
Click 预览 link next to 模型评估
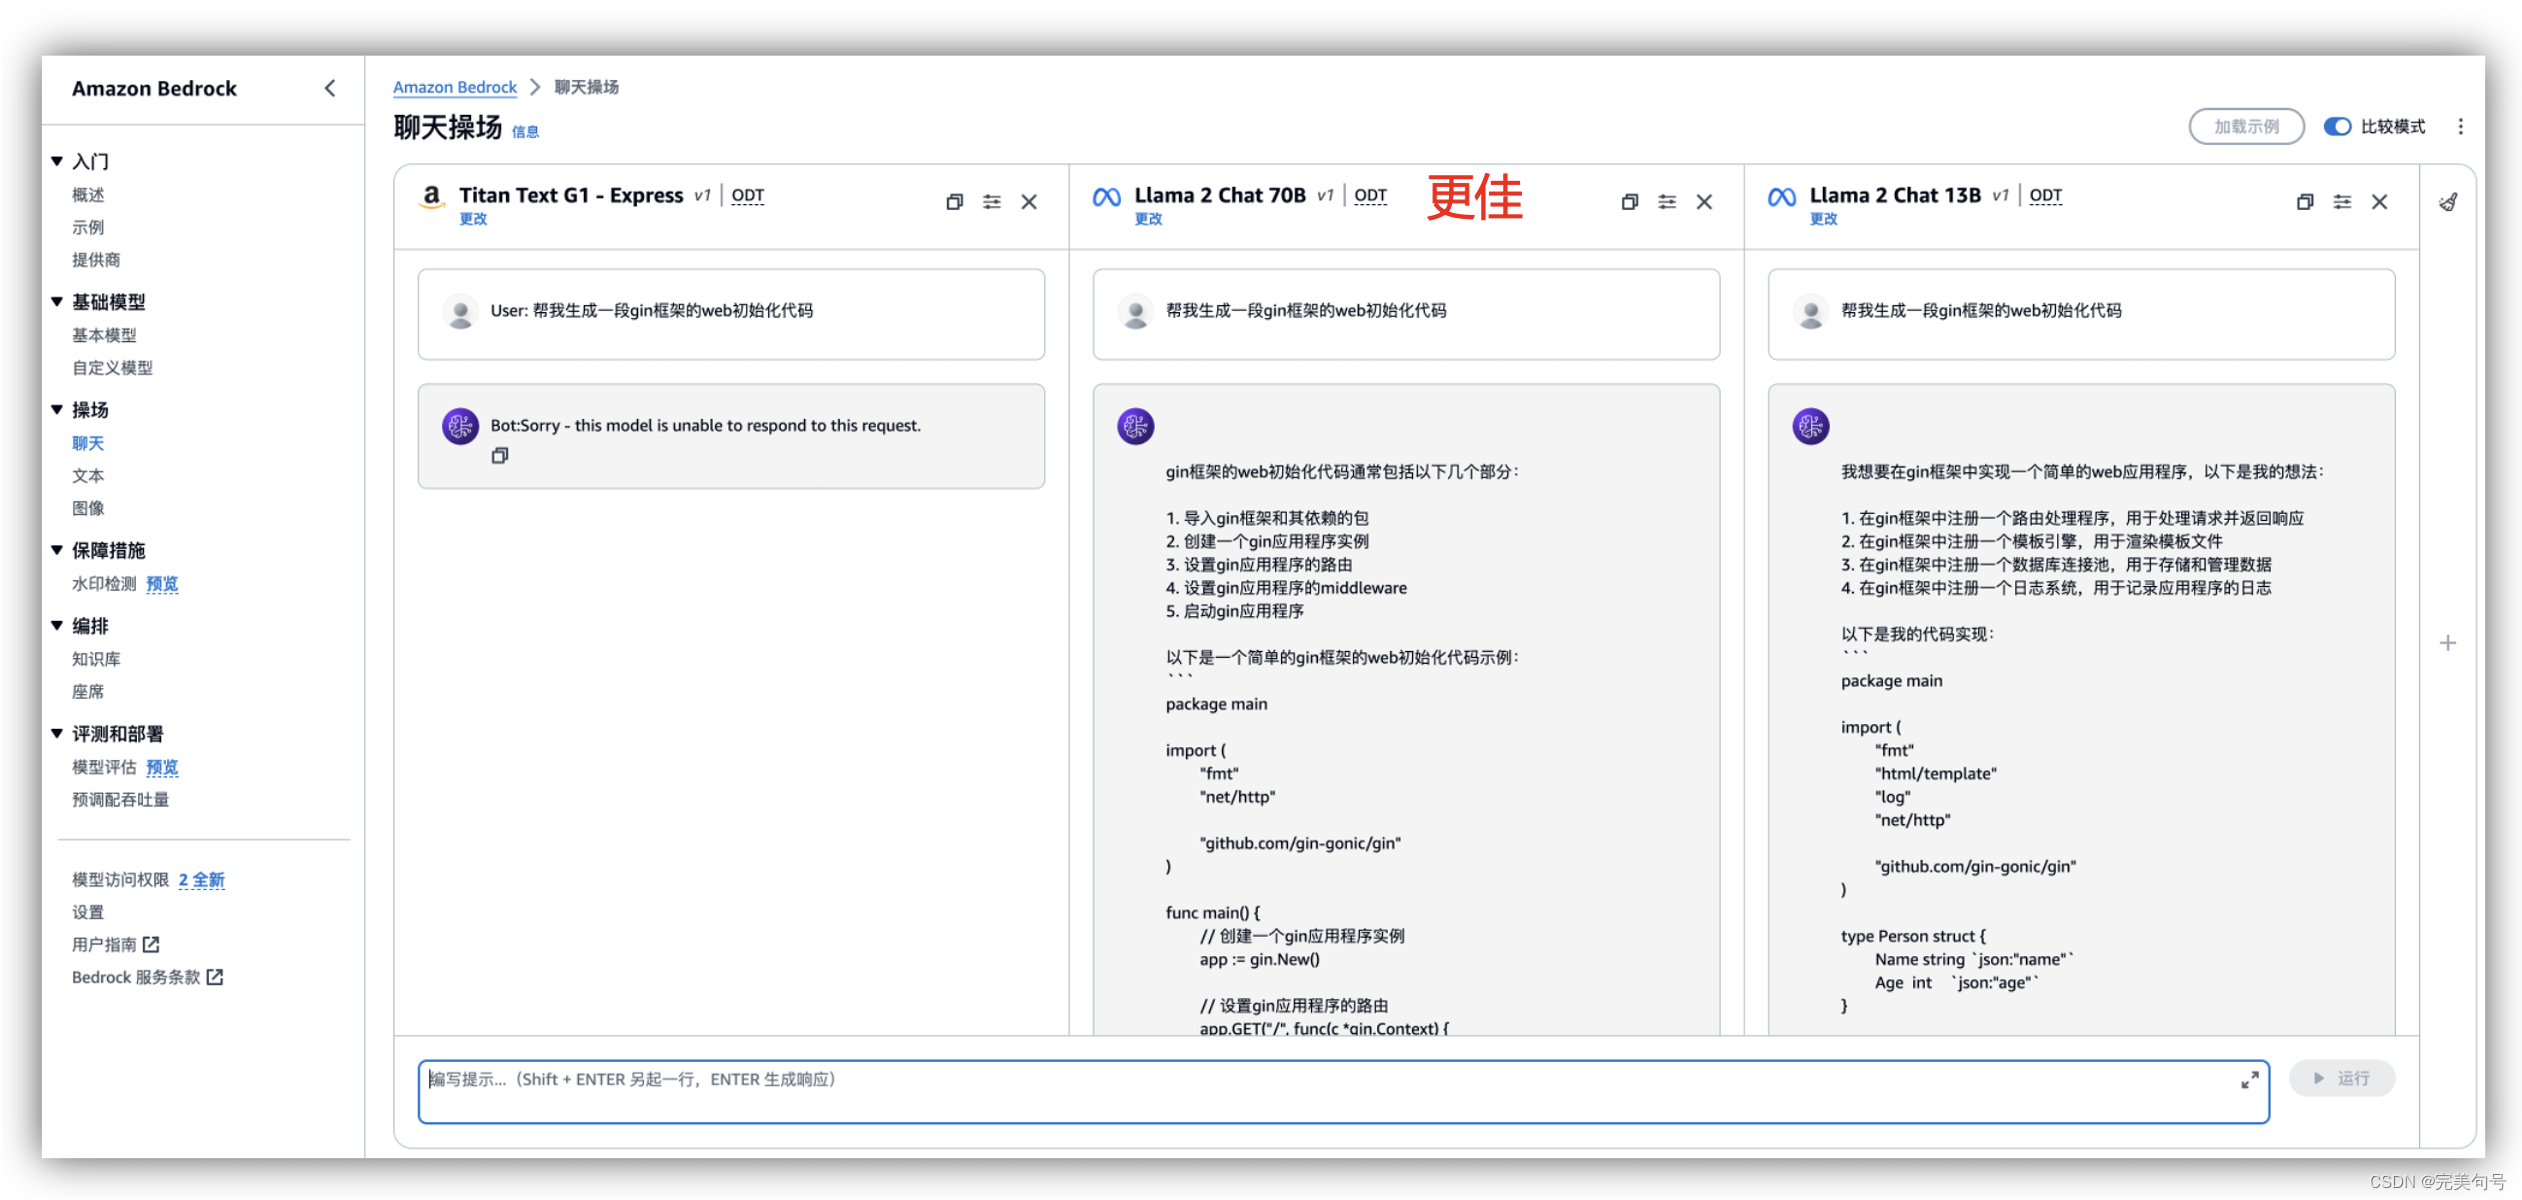(x=162, y=767)
